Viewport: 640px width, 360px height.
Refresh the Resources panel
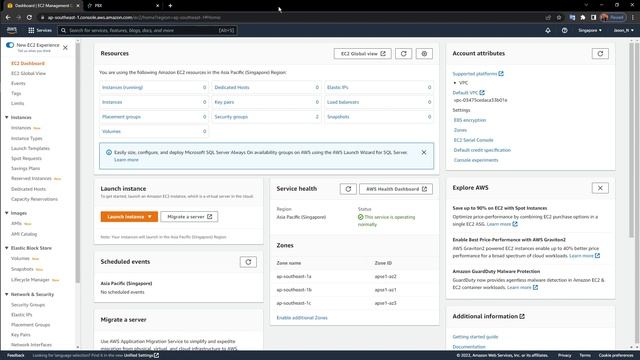[x=404, y=53]
